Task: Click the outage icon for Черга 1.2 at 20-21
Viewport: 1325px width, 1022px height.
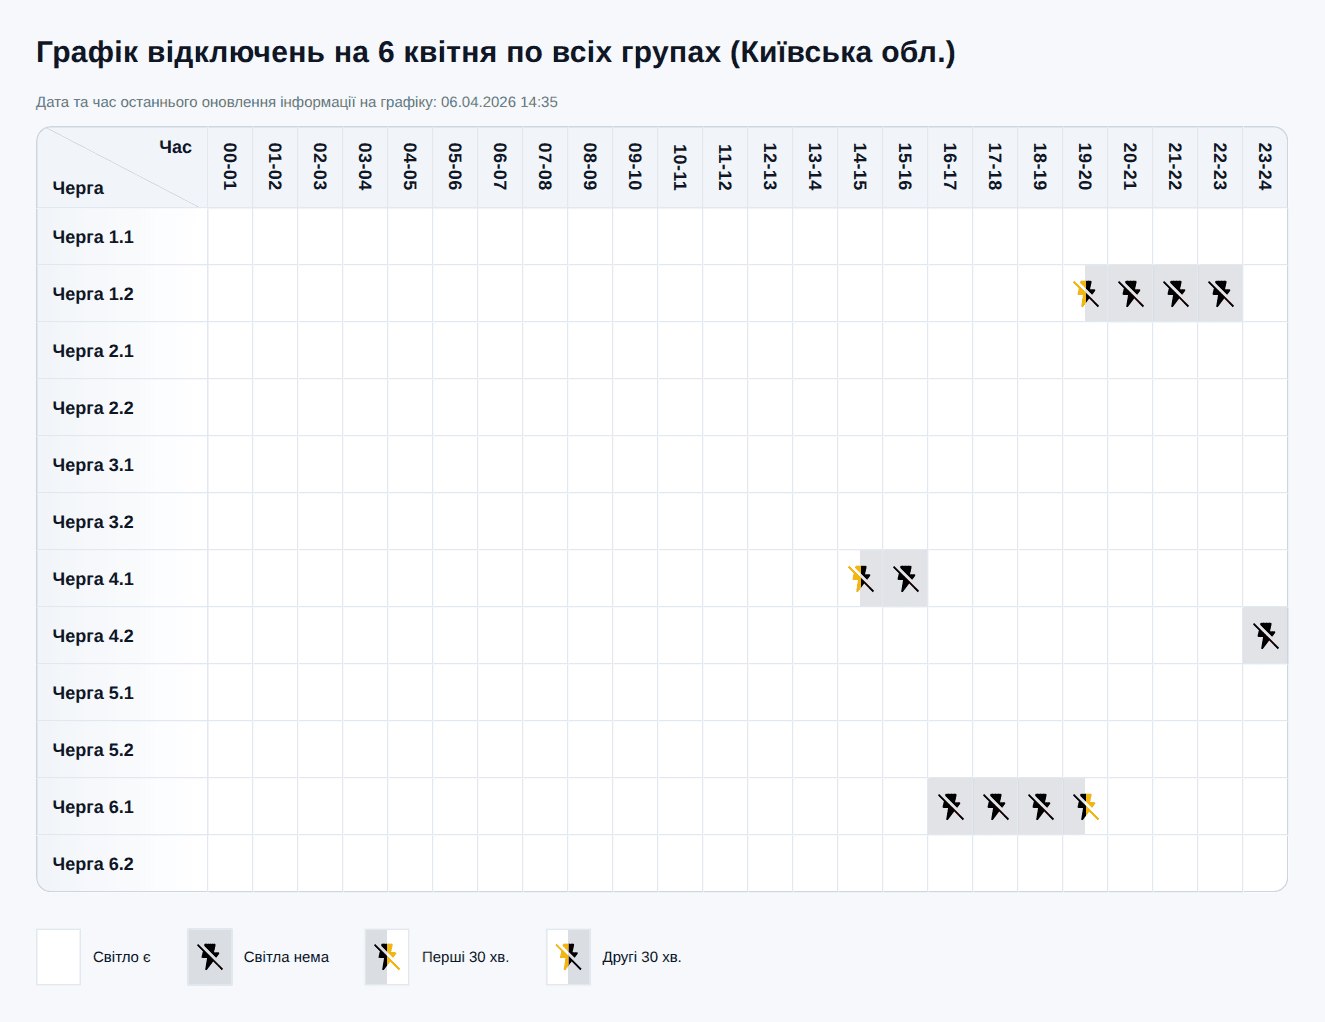Action: pyautogui.click(x=1131, y=292)
